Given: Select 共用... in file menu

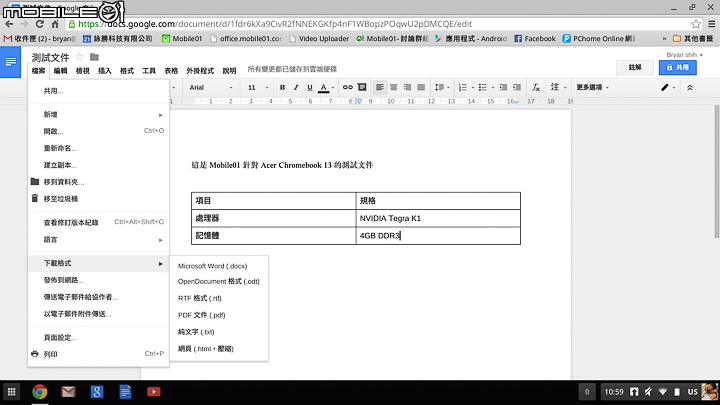Looking at the screenshot, I should 98,91.
